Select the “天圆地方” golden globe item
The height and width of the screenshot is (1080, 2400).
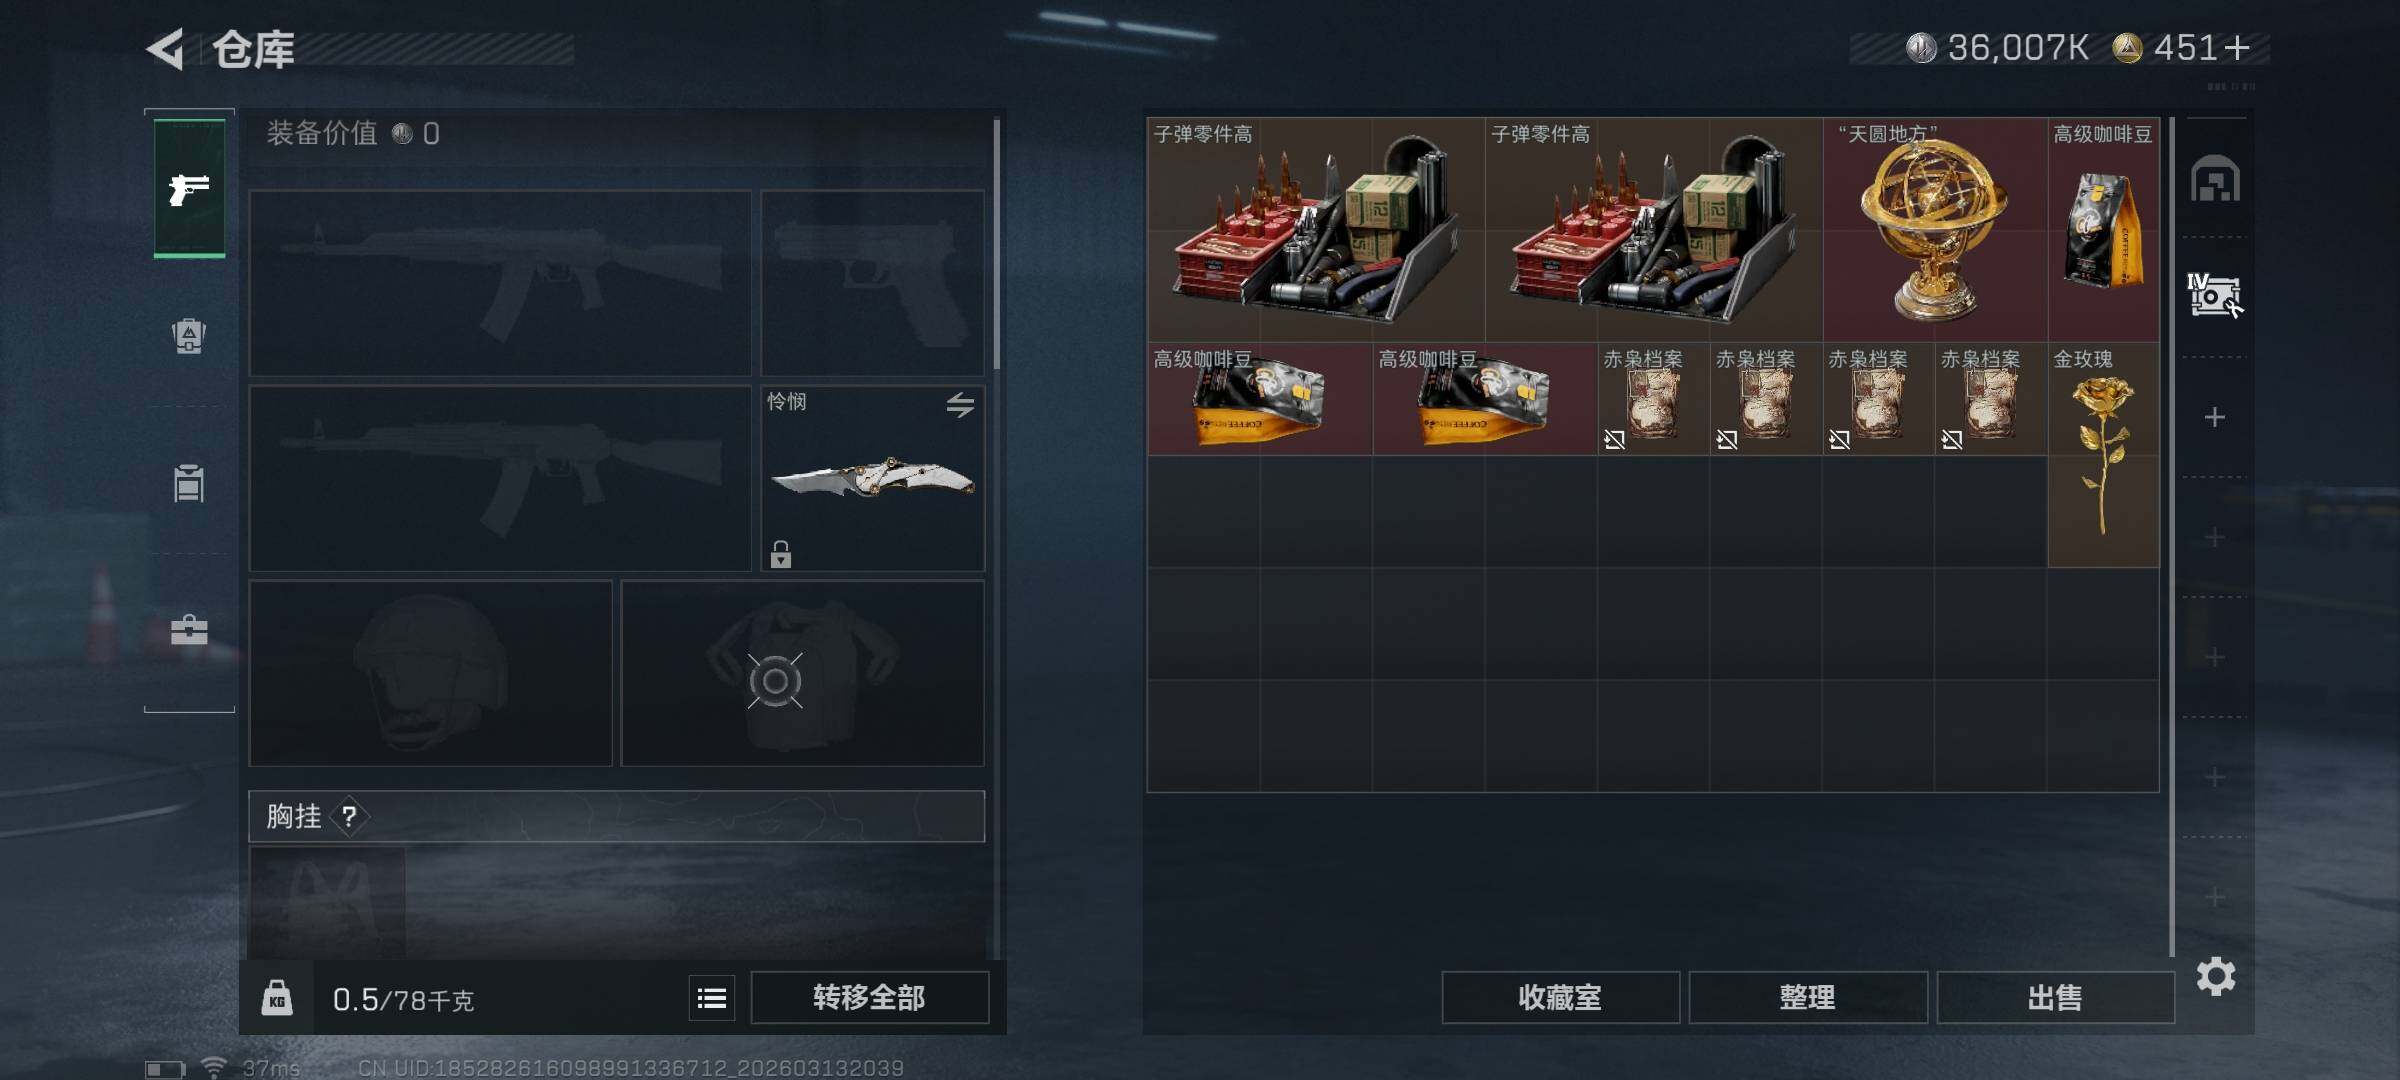pos(1934,230)
